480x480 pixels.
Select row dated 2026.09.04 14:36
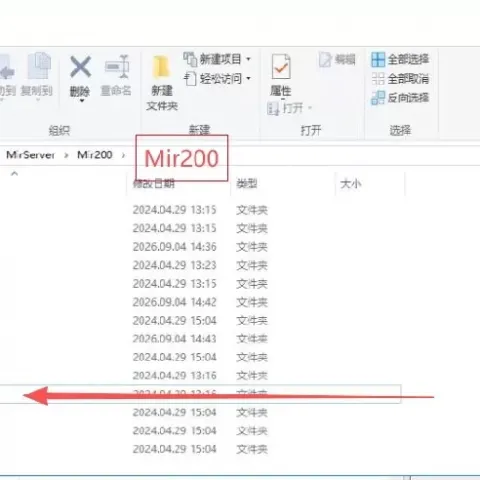click(200, 247)
